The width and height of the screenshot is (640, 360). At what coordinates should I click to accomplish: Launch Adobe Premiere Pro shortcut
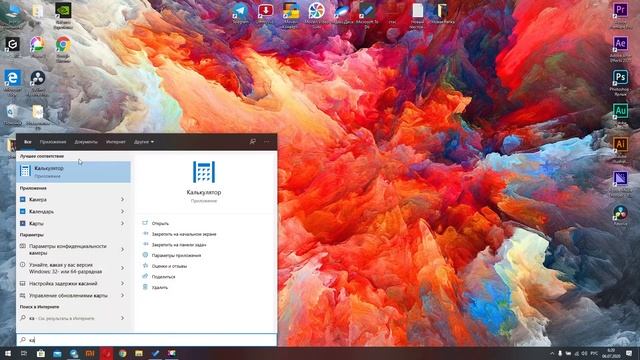pos(620,9)
